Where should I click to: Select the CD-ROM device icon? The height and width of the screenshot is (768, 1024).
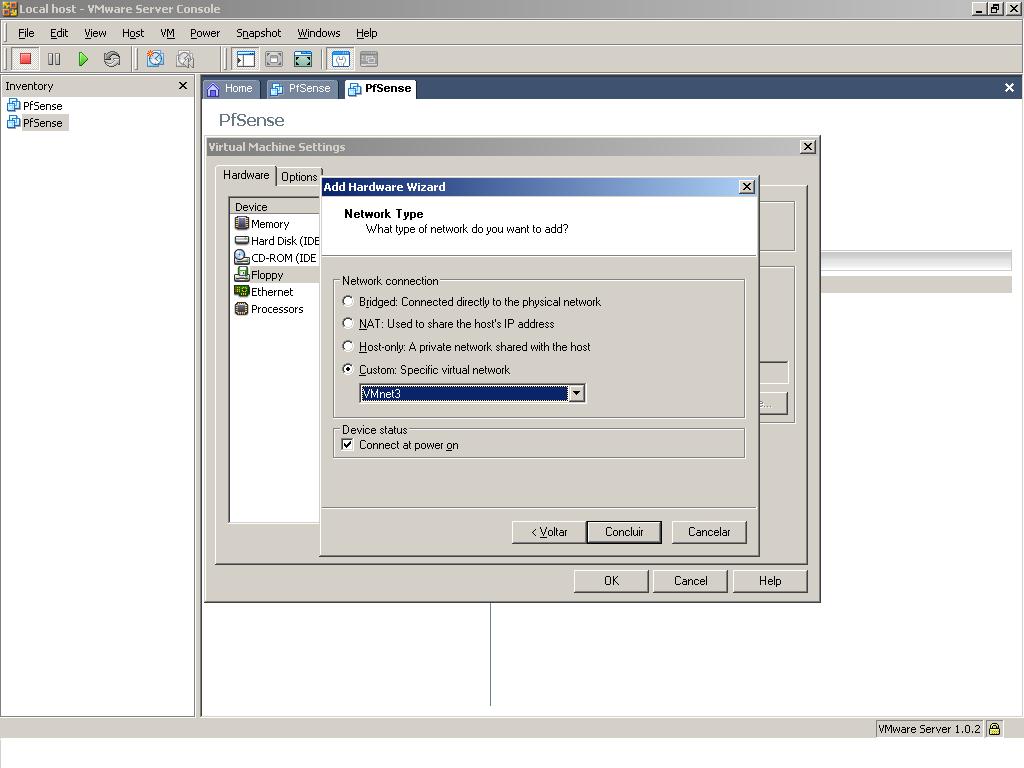(x=242, y=257)
